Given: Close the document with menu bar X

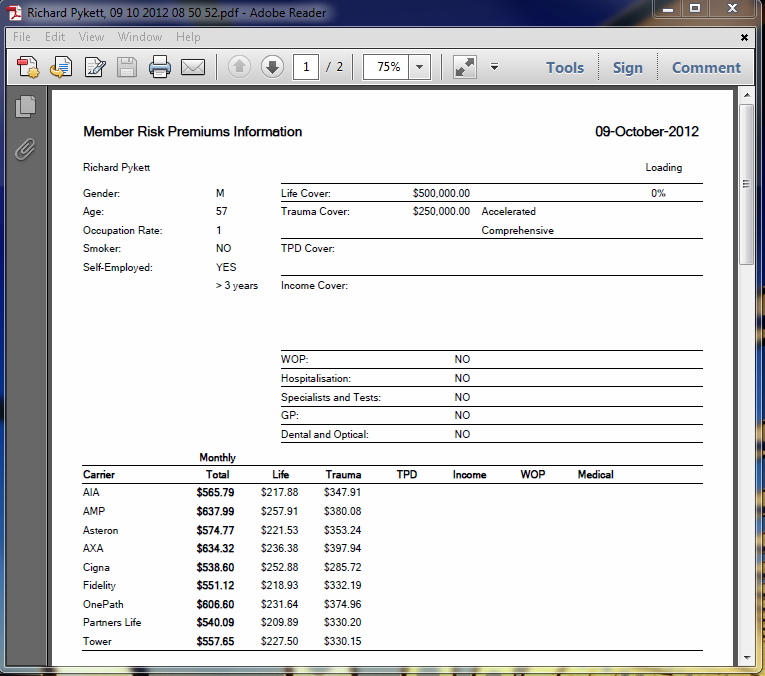Looking at the screenshot, I should click(744, 37).
